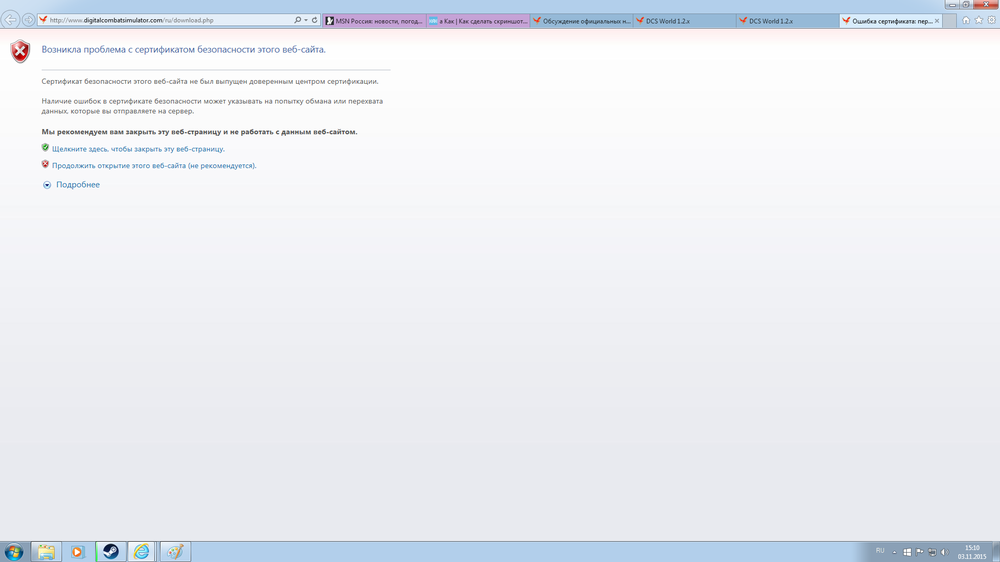
Task: Click the Show Desktop strip at taskbar end
Action: pos(996,552)
